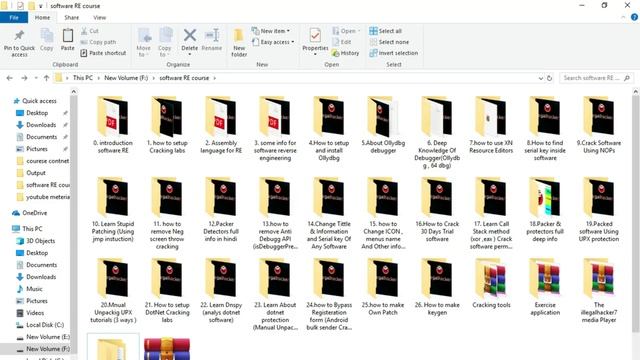The width and height of the screenshot is (640, 360).
Task: Go back to previous folder
Action: pyautogui.click(x=10, y=78)
